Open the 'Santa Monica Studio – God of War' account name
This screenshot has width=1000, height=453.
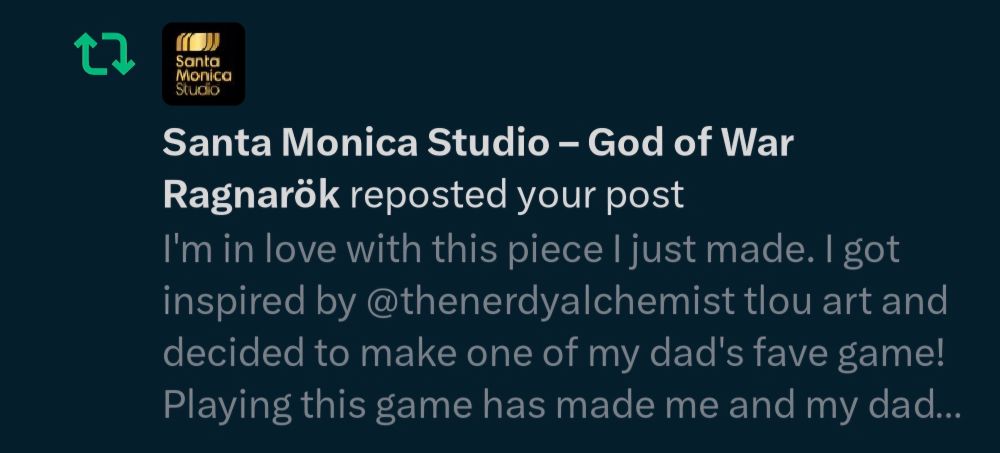(478, 143)
